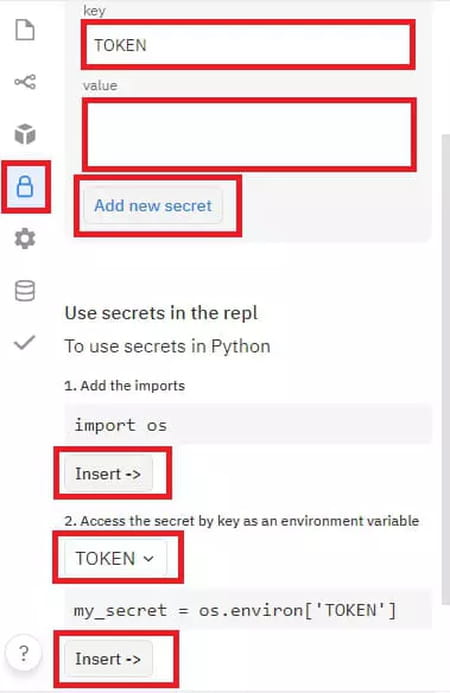The width and height of the screenshot is (450, 693).
Task: Click the vertical scrollbar on the right
Action: tap(446, 369)
